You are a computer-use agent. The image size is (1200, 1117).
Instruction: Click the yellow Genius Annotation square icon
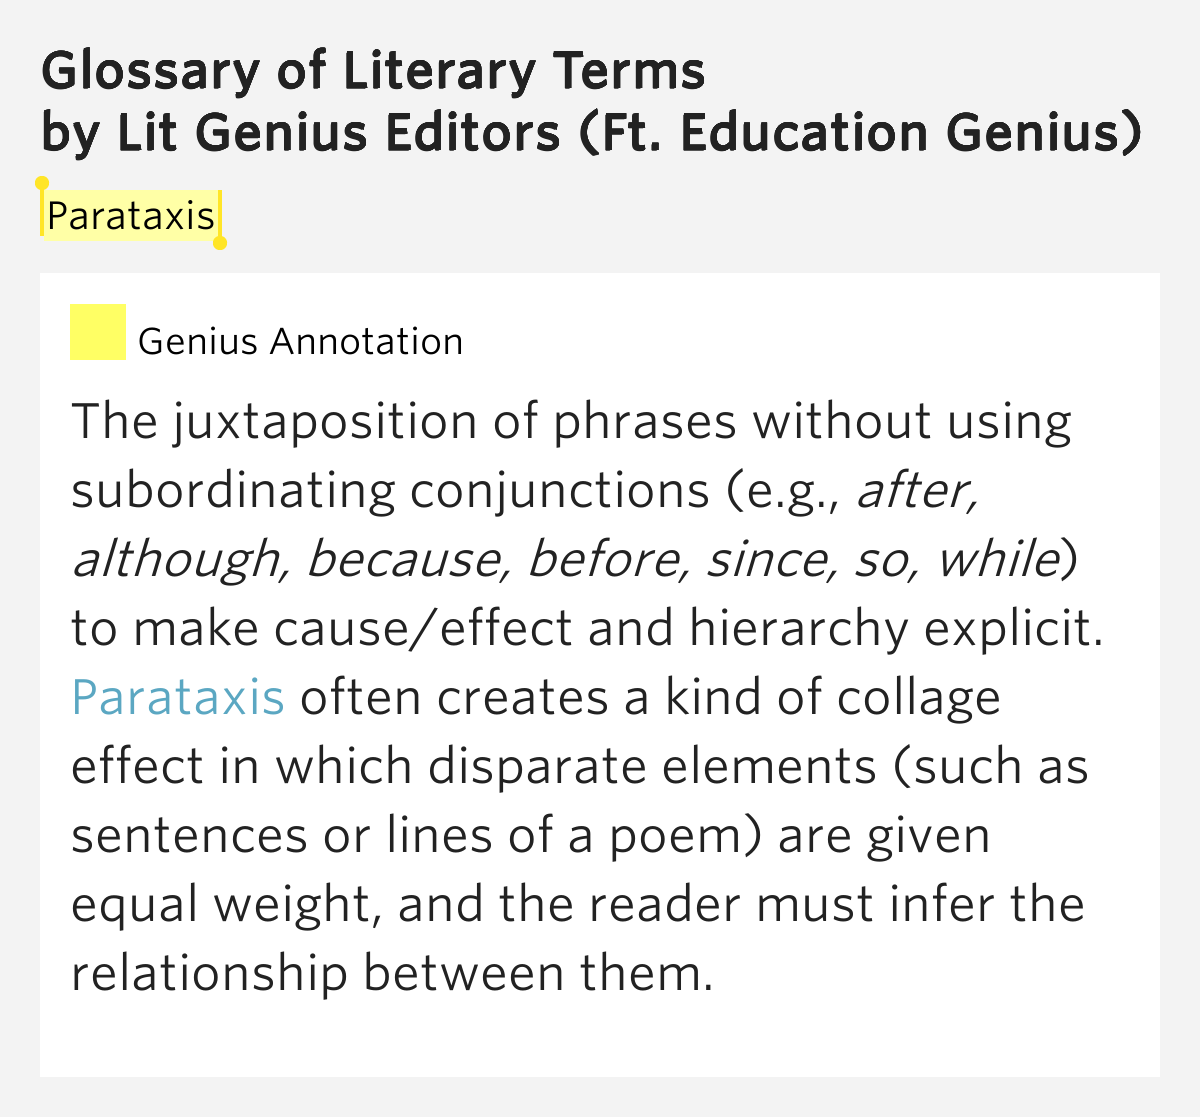point(98,332)
